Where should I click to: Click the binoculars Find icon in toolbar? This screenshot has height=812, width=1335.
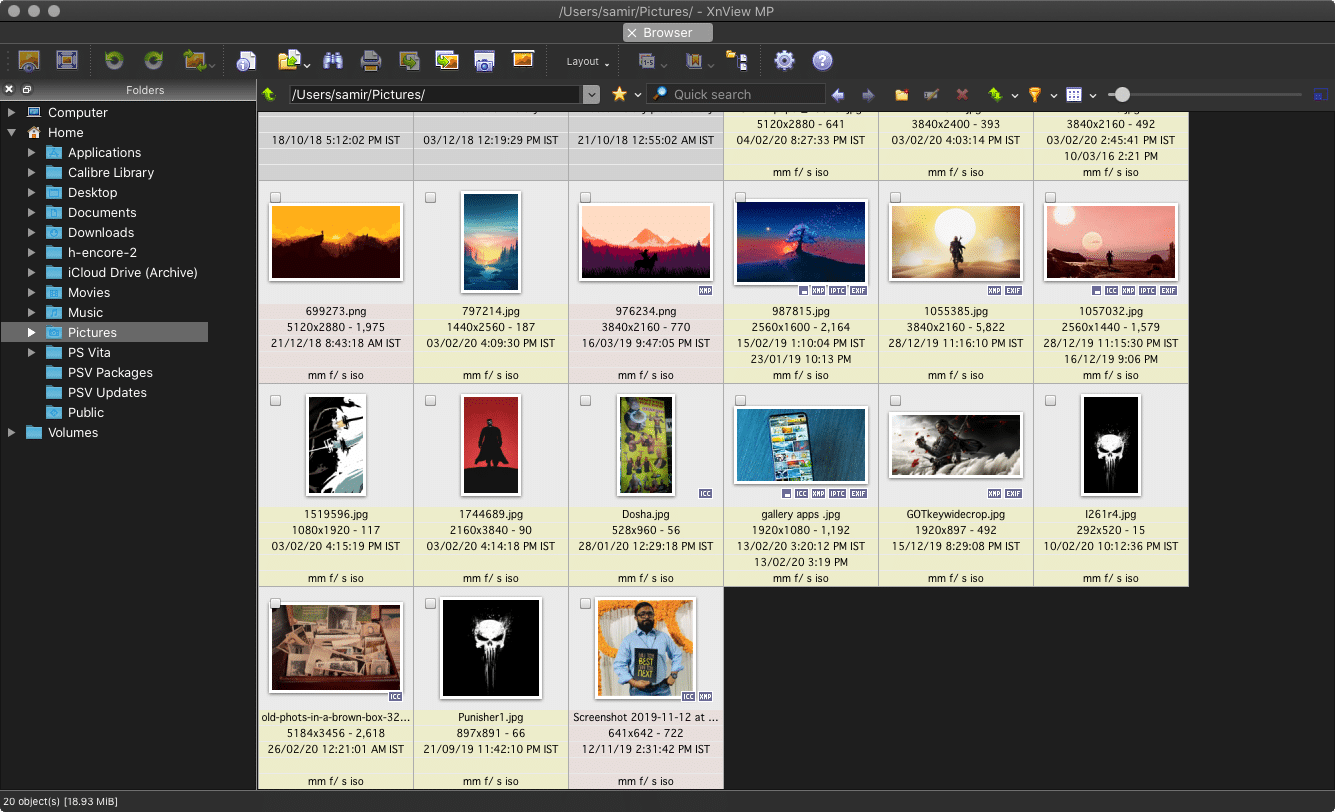333,61
